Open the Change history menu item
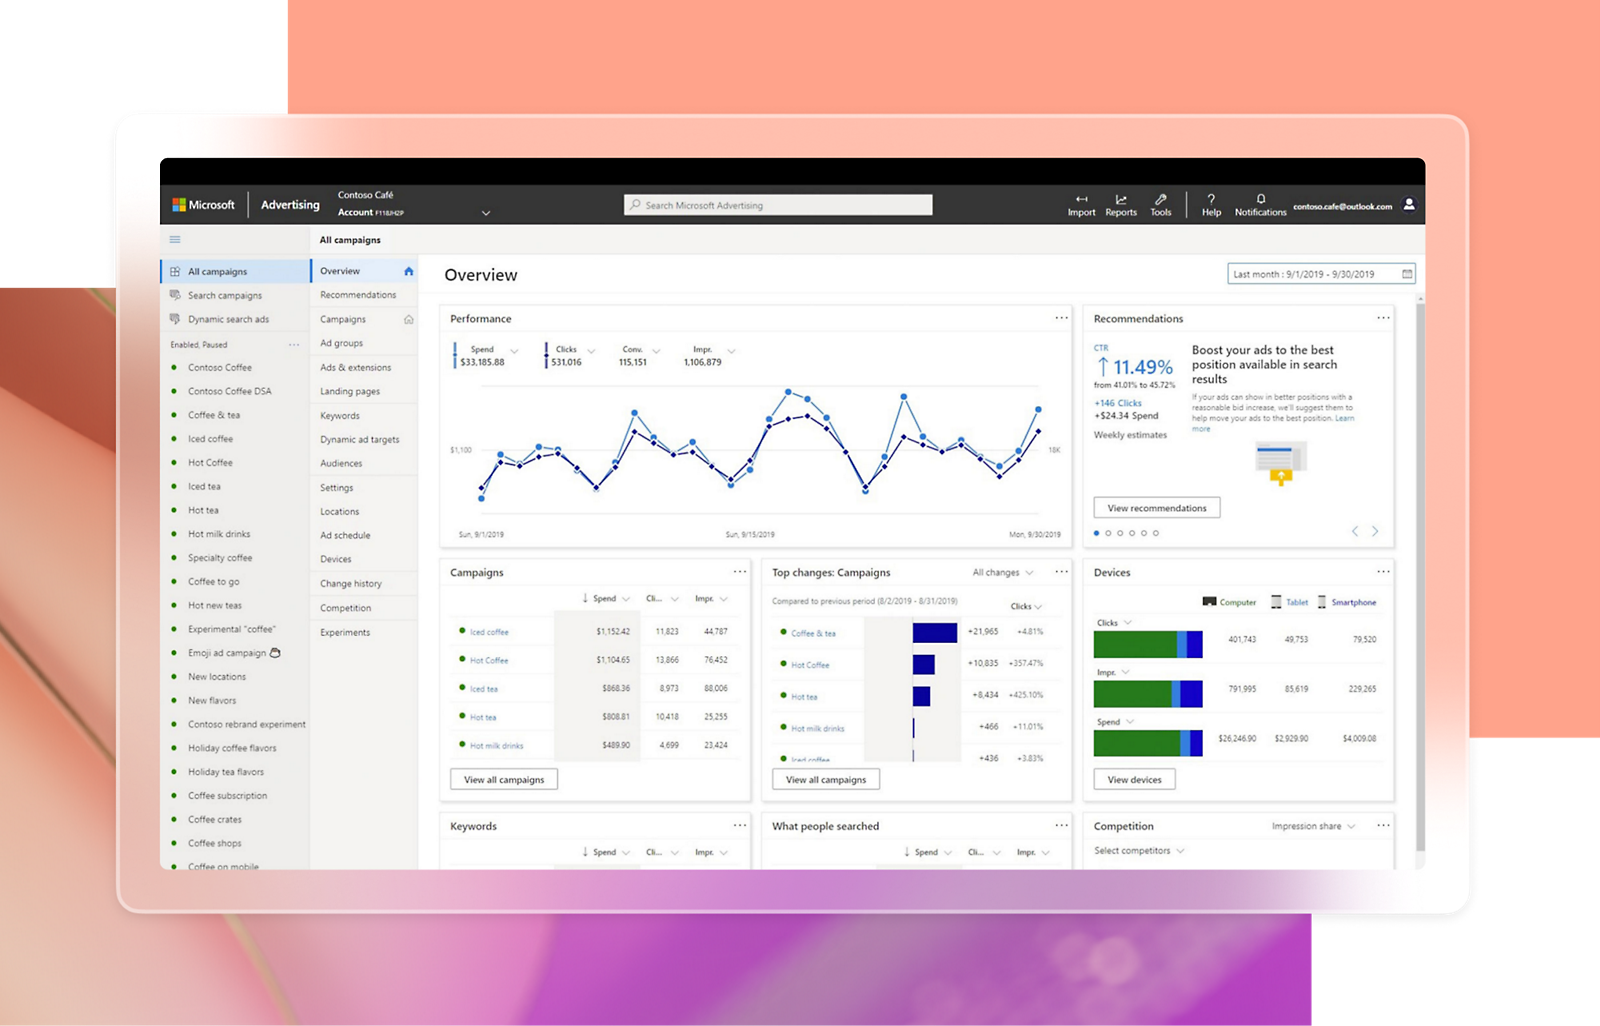The height and width of the screenshot is (1026, 1600). click(x=351, y=584)
